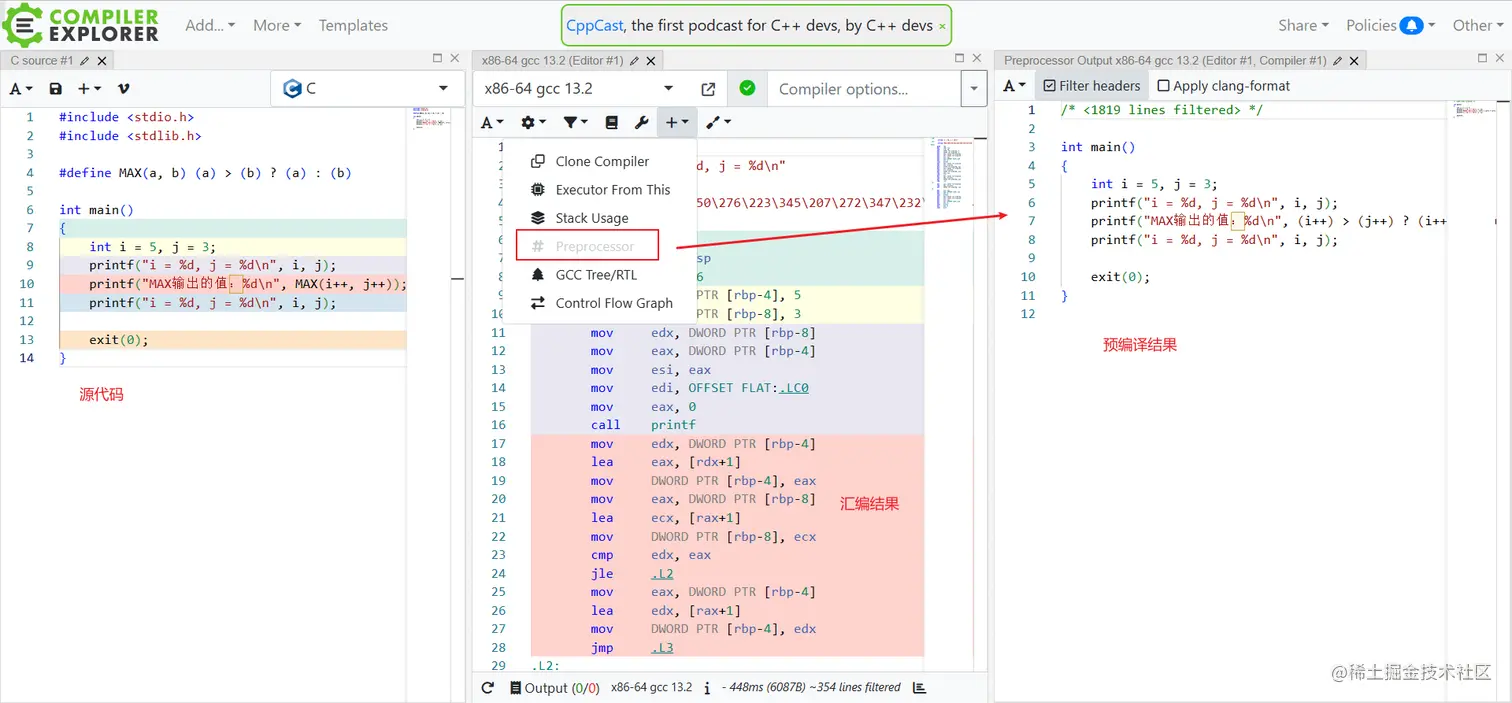Open the Add... menu
The image size is (1512, 703).
coord(210,26)
